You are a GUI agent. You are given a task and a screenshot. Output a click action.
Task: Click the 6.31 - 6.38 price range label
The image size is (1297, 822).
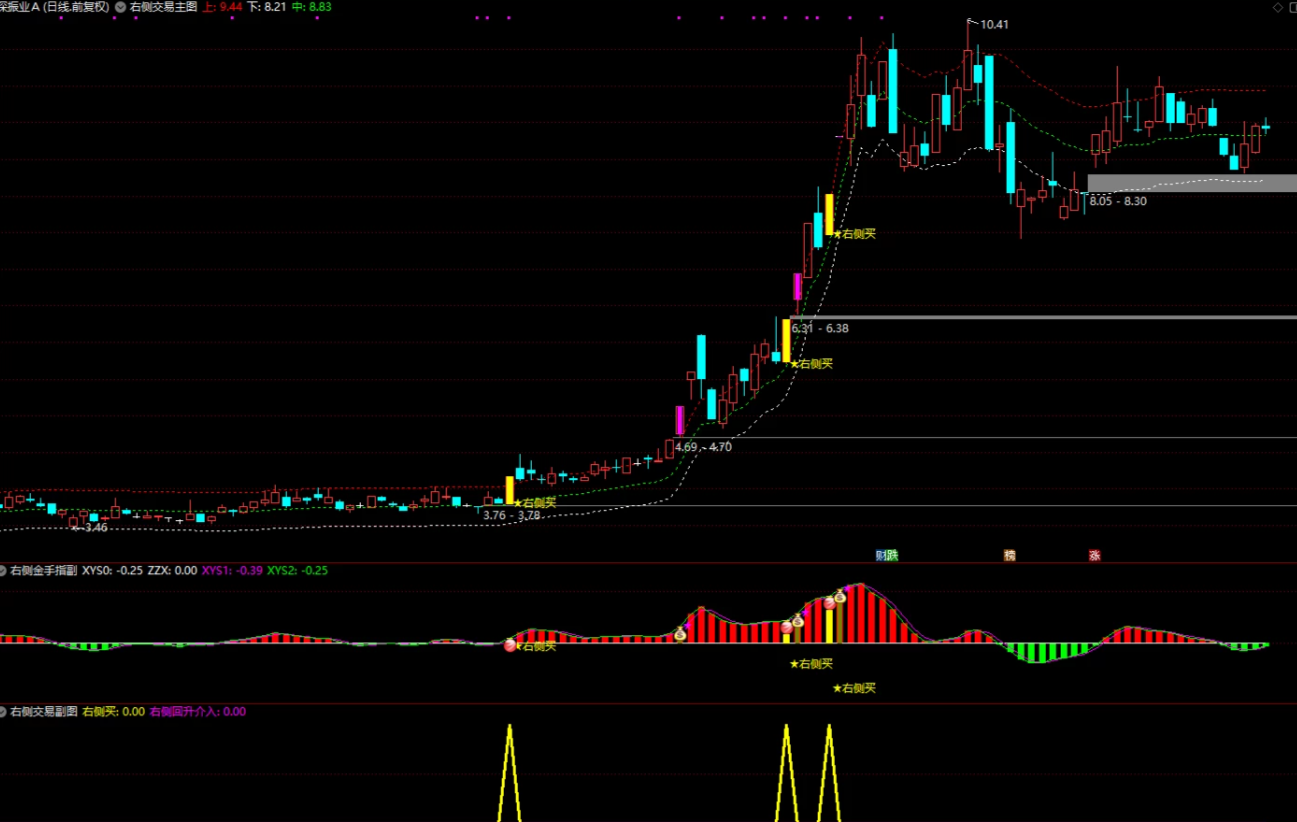tap(819, 328)
